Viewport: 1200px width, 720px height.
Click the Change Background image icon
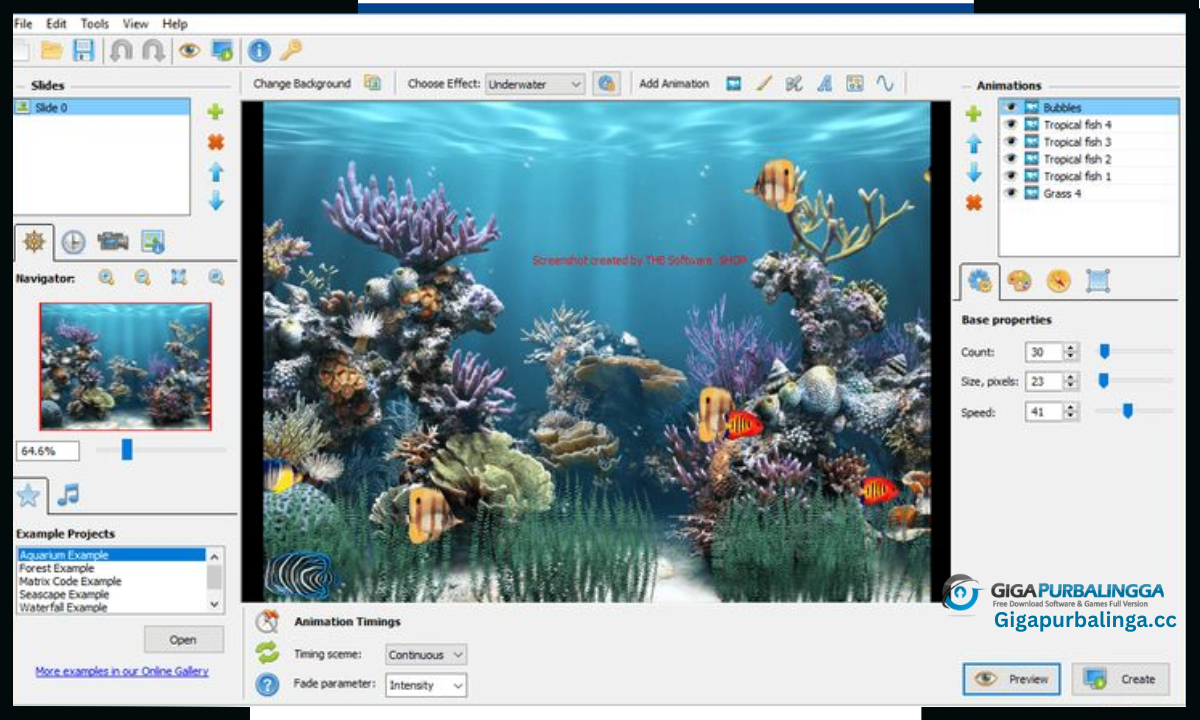(x=372, y=83)
